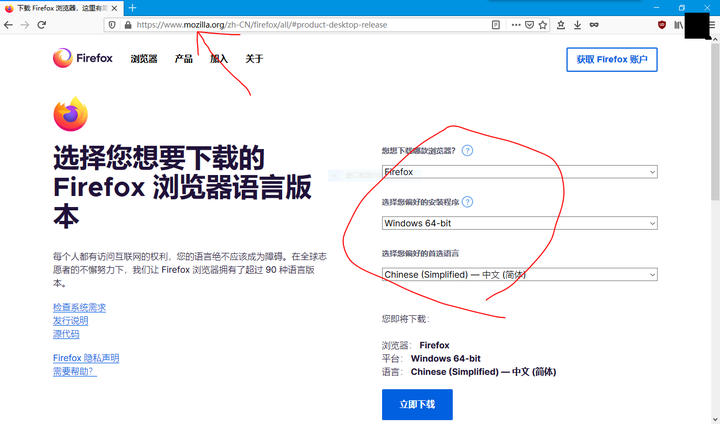Bookmark this page with star icon
The height and width of the screenshot is (424, 720).
(543, 25)
